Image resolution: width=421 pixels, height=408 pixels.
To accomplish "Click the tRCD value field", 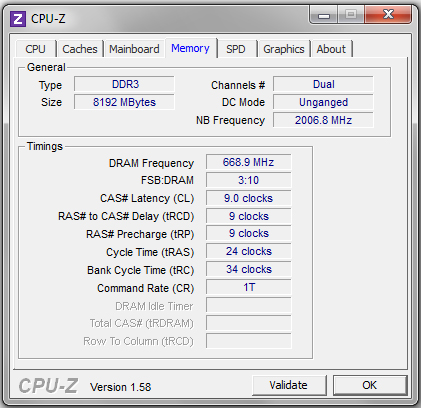I will pos(249,216).
